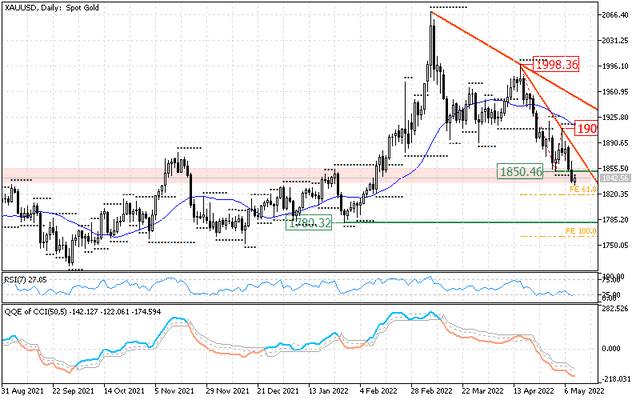Click the 1998.36 red price label
Viewport: 640px width, 400px height.
pyautogui.click(x=556, y=65)
